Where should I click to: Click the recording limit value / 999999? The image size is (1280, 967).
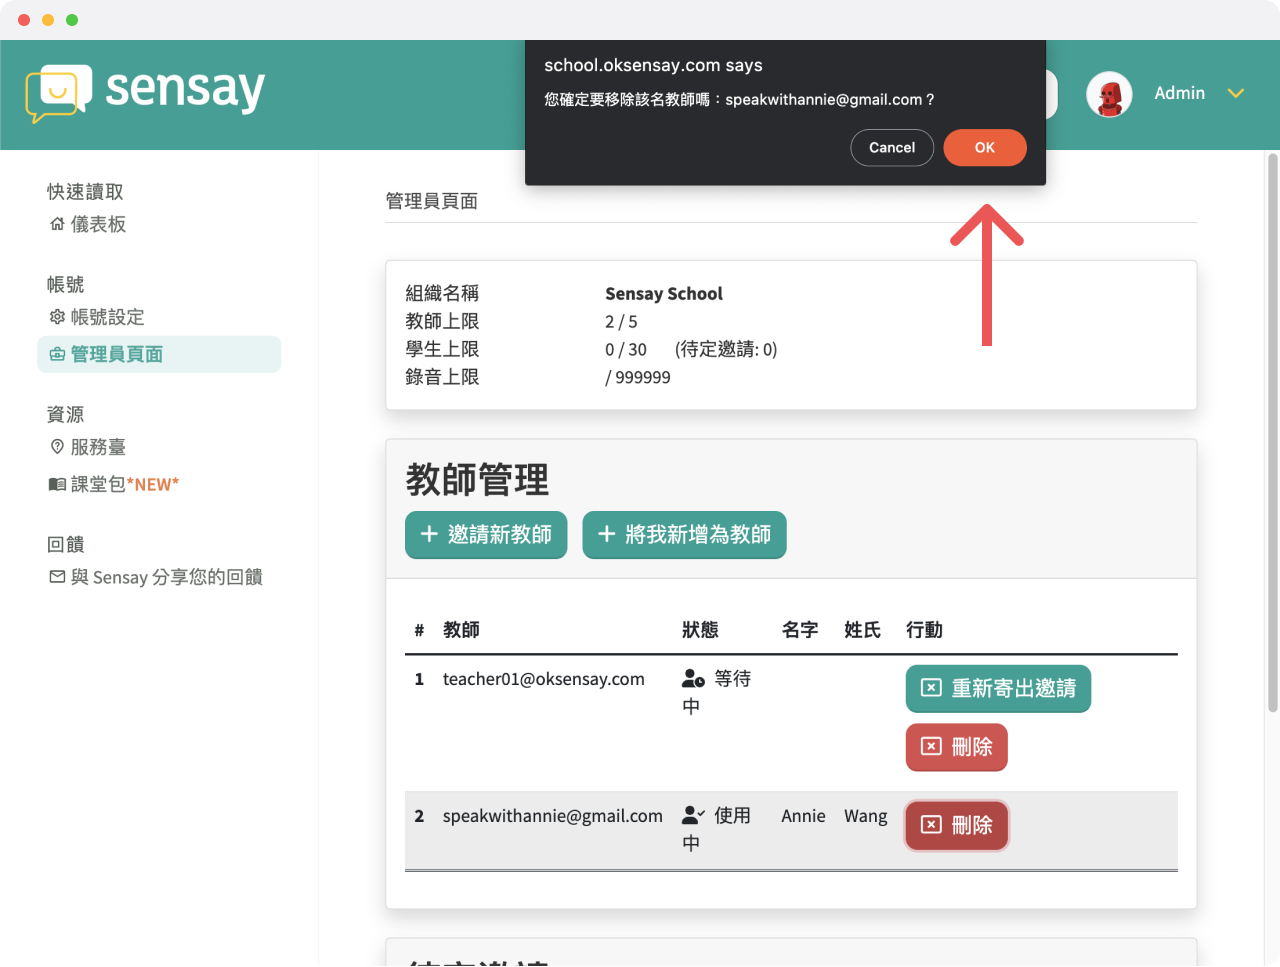pyautogui.click(x=638, y=377)
